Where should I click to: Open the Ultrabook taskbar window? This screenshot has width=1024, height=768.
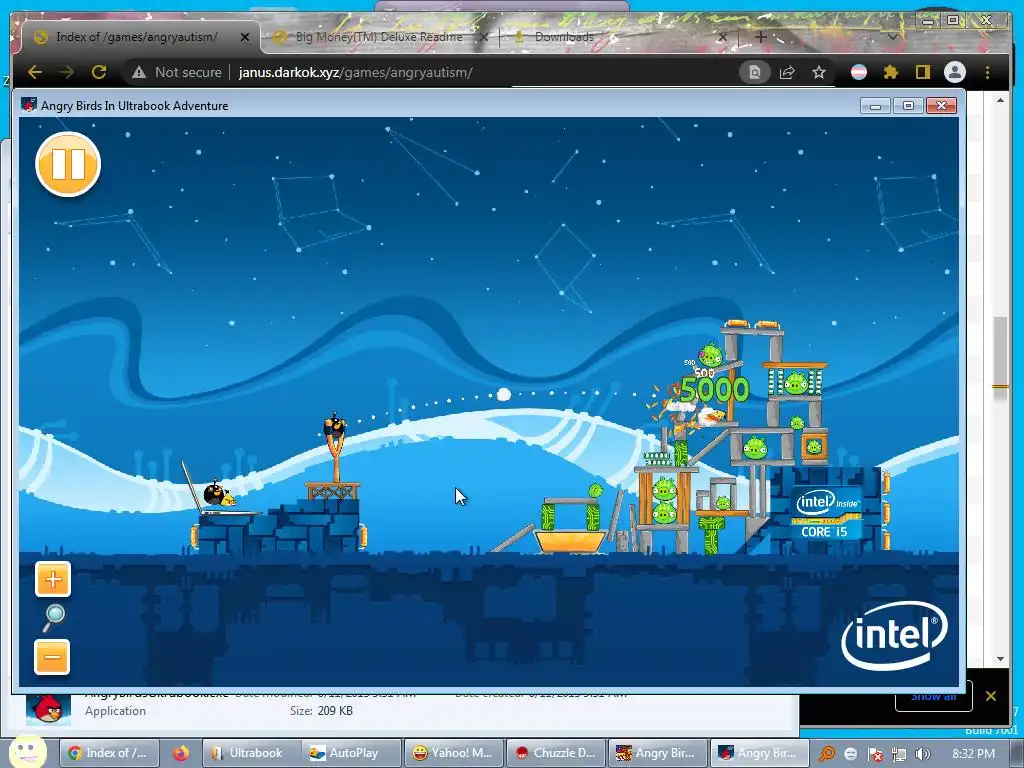click(x=252, y=753)
